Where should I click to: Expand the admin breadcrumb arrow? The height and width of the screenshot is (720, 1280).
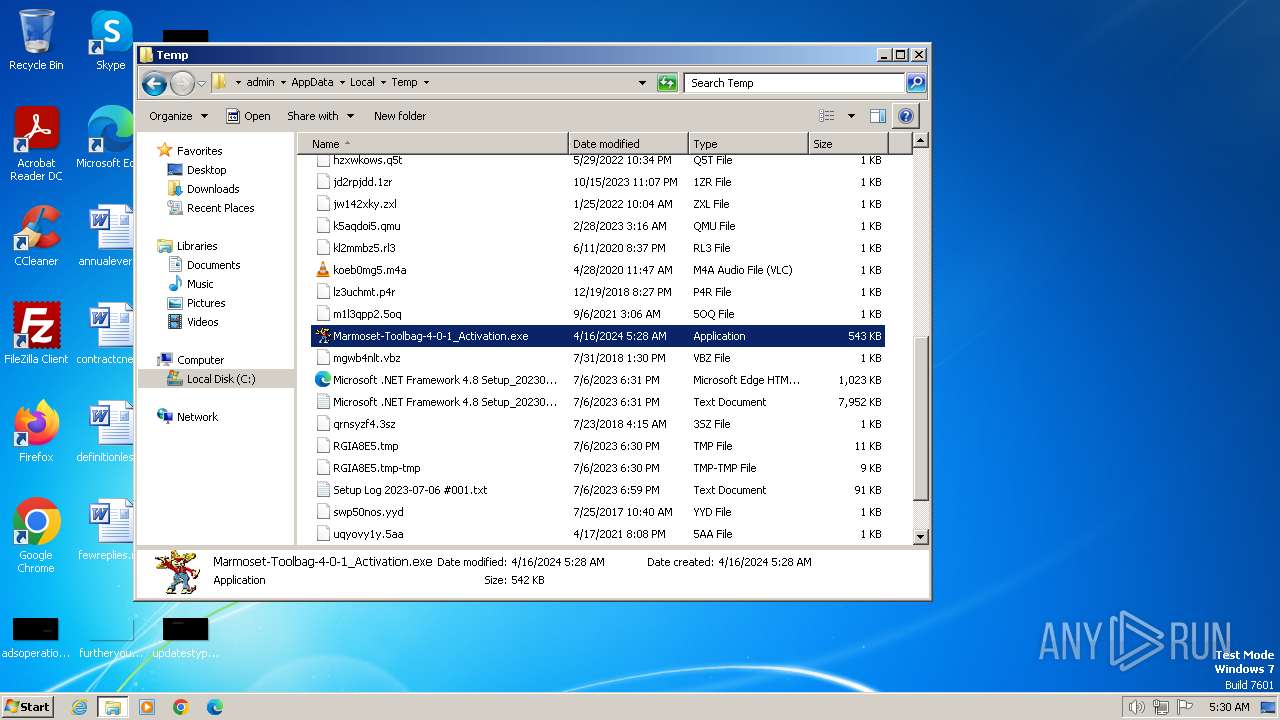coord(282,83)
